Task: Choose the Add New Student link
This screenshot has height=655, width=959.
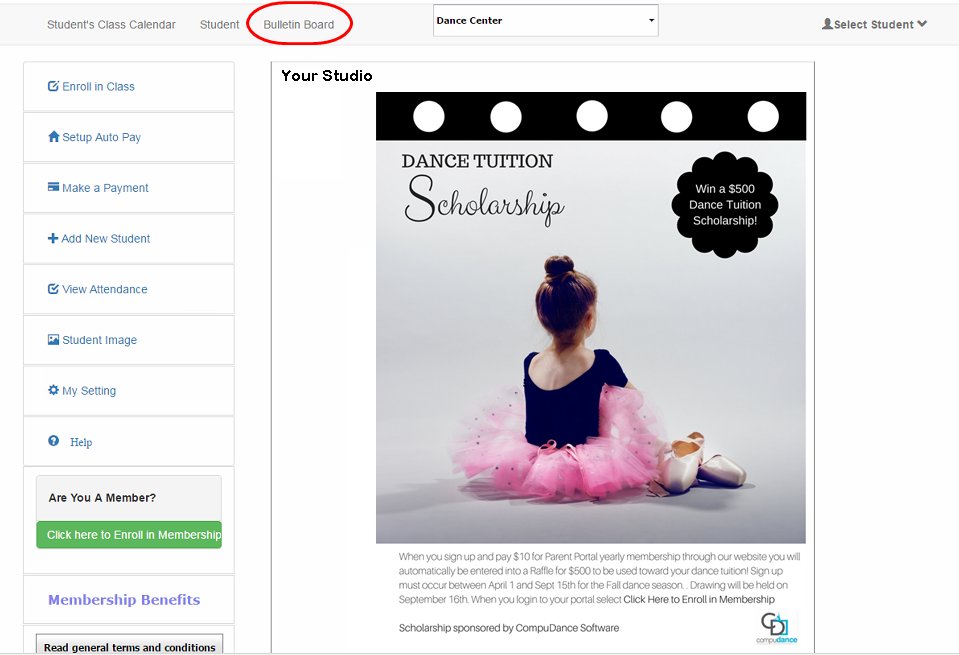Action: click(x=106, y=239)
